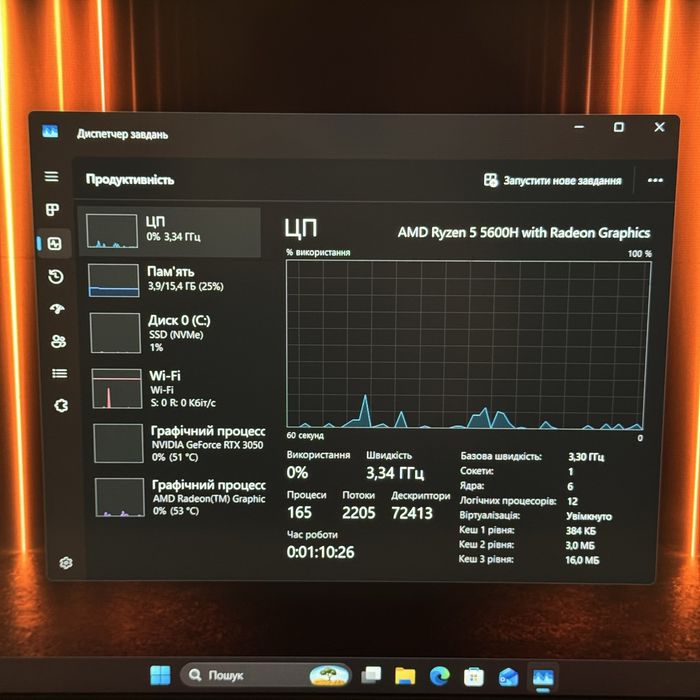Open the App history page icon
The image size is (700, 700).
[56, 276]
